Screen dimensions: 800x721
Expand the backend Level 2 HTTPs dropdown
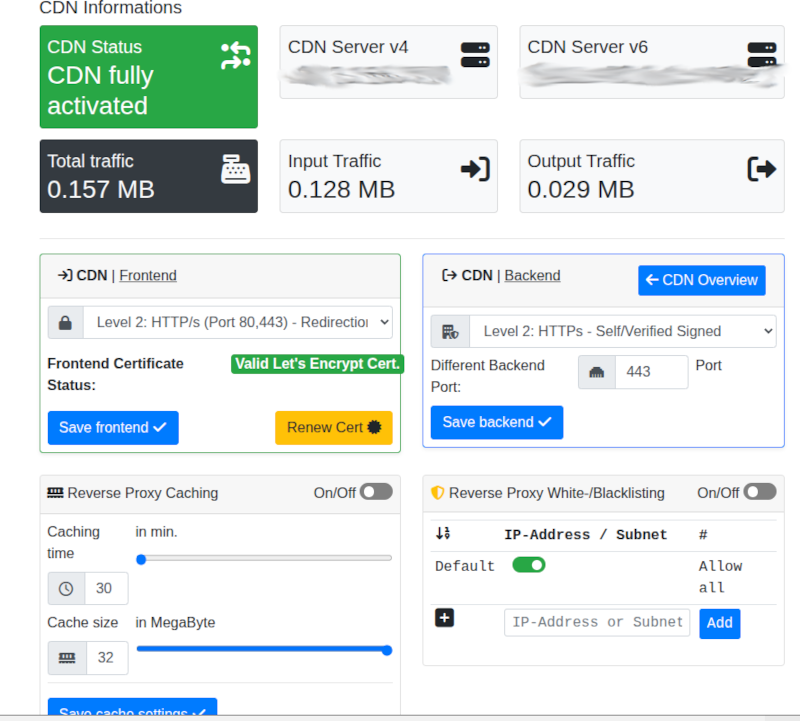click(x=622, y=331)
